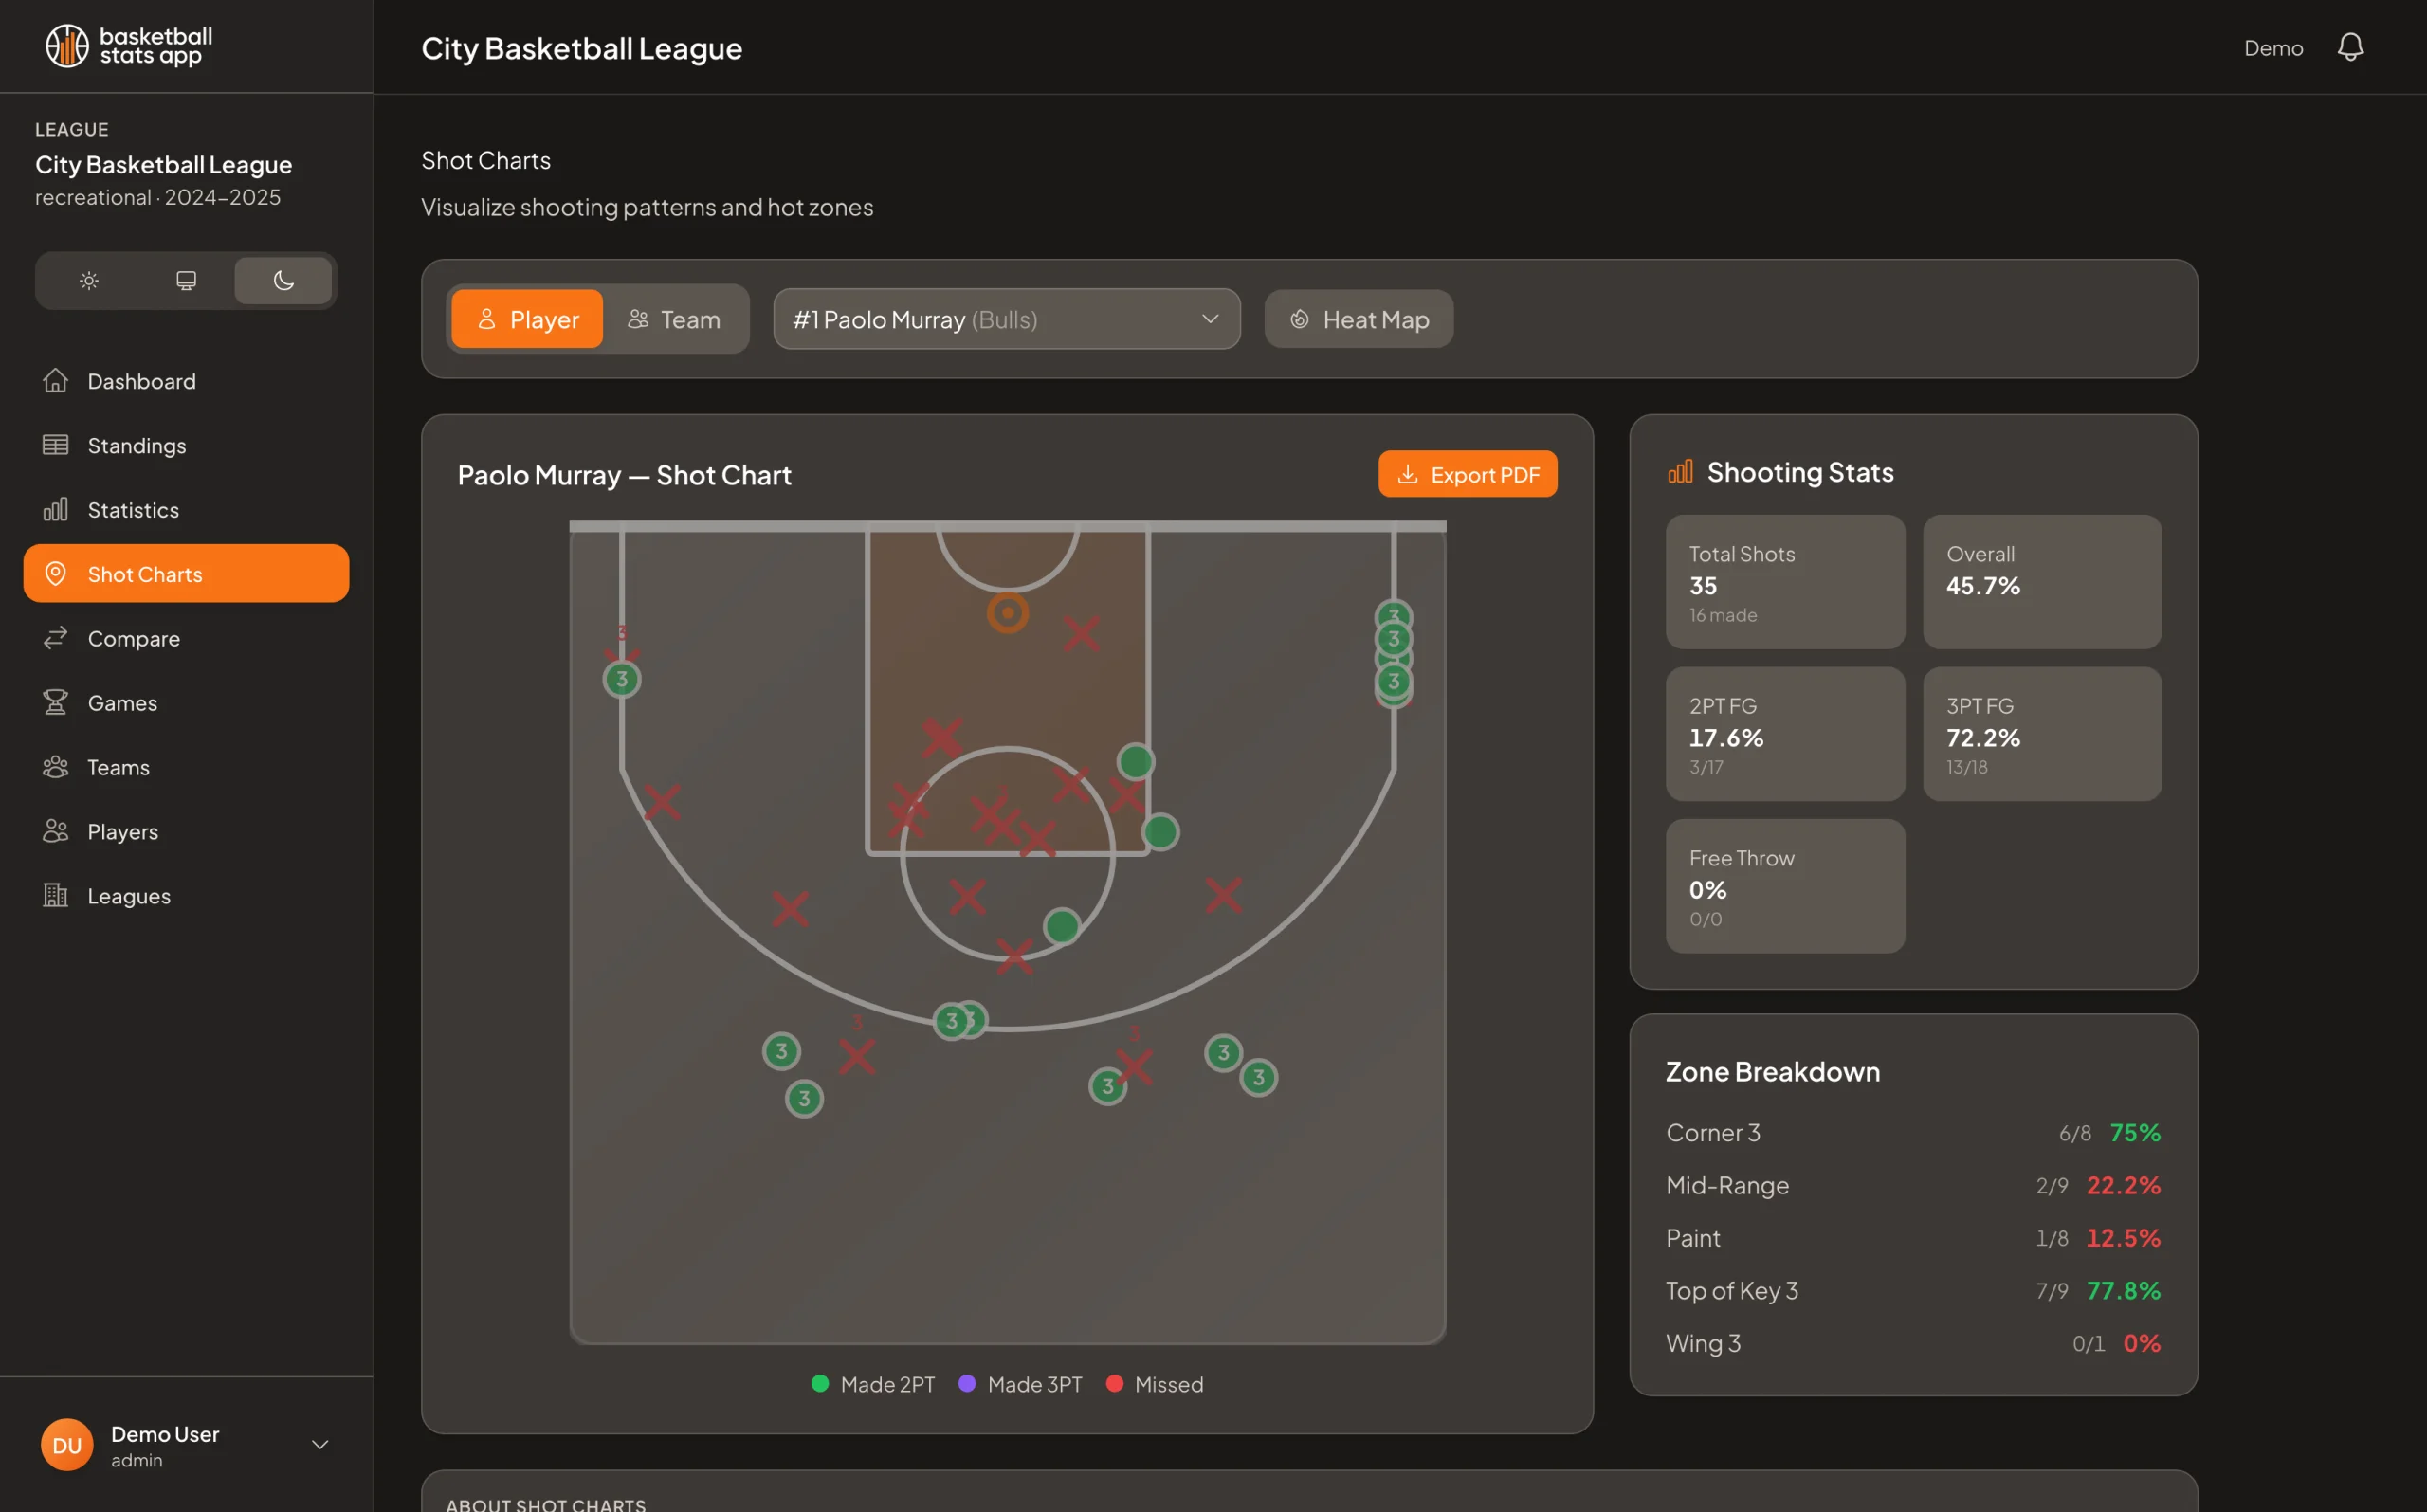Image resolution: width=2427 pixels, height=1512 pixels.
Task: Select the Standings table icon
Action: (56, 445)
